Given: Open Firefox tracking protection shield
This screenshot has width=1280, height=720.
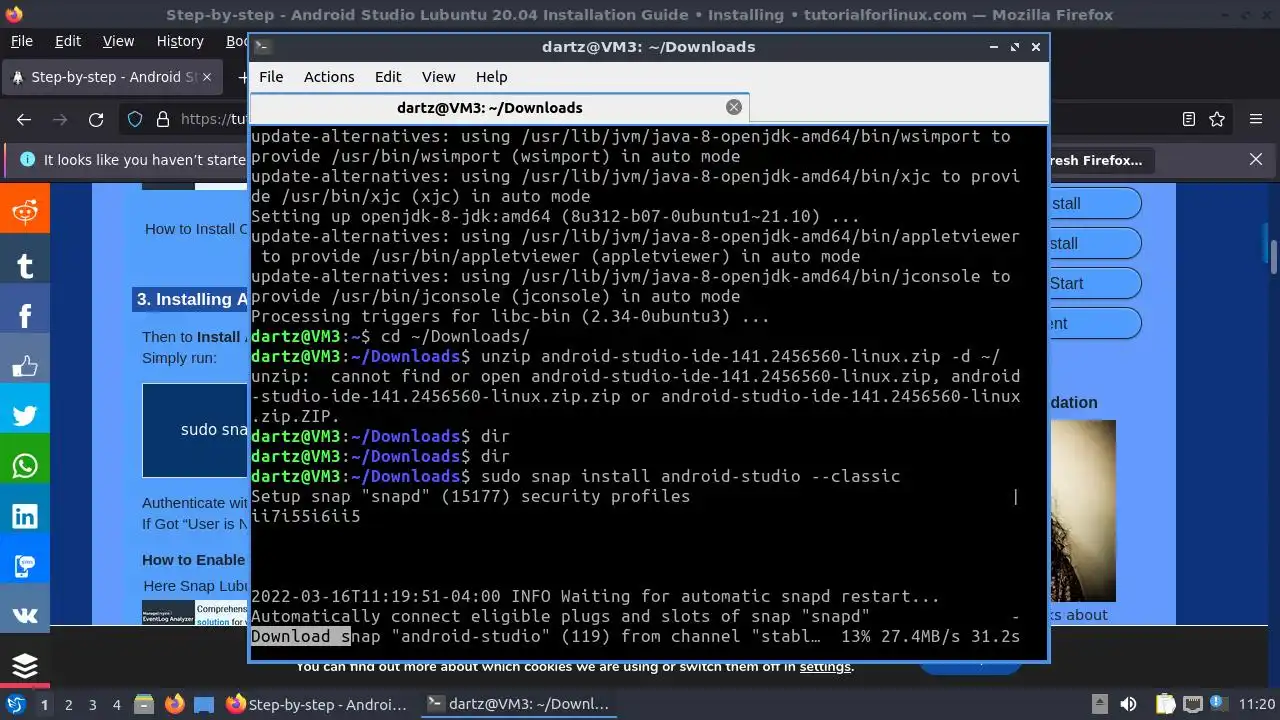Looking at the screenshot, I should (135, 119).
